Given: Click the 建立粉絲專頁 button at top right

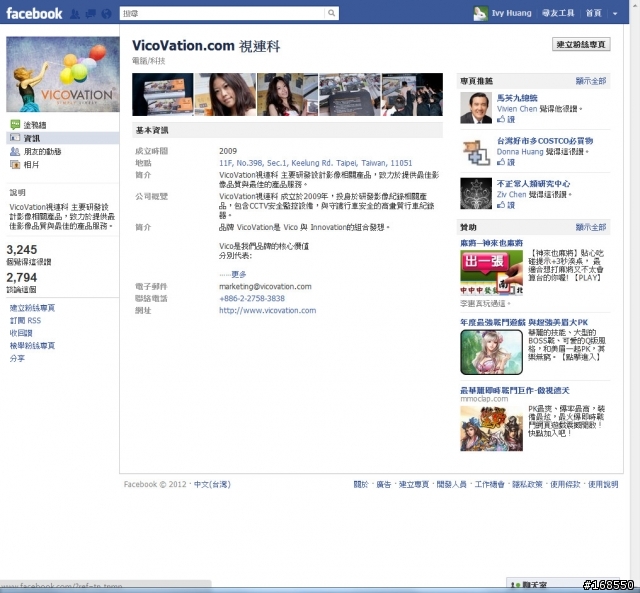Looking at the screenshot, I should [x=581, y=44].
